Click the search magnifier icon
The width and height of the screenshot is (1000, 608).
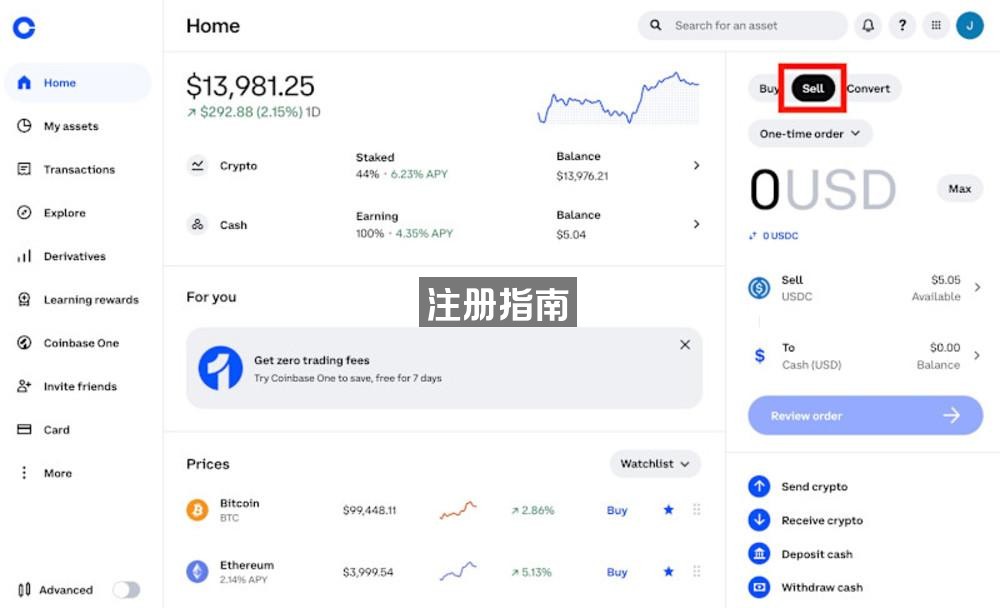(x=655, y=26)
